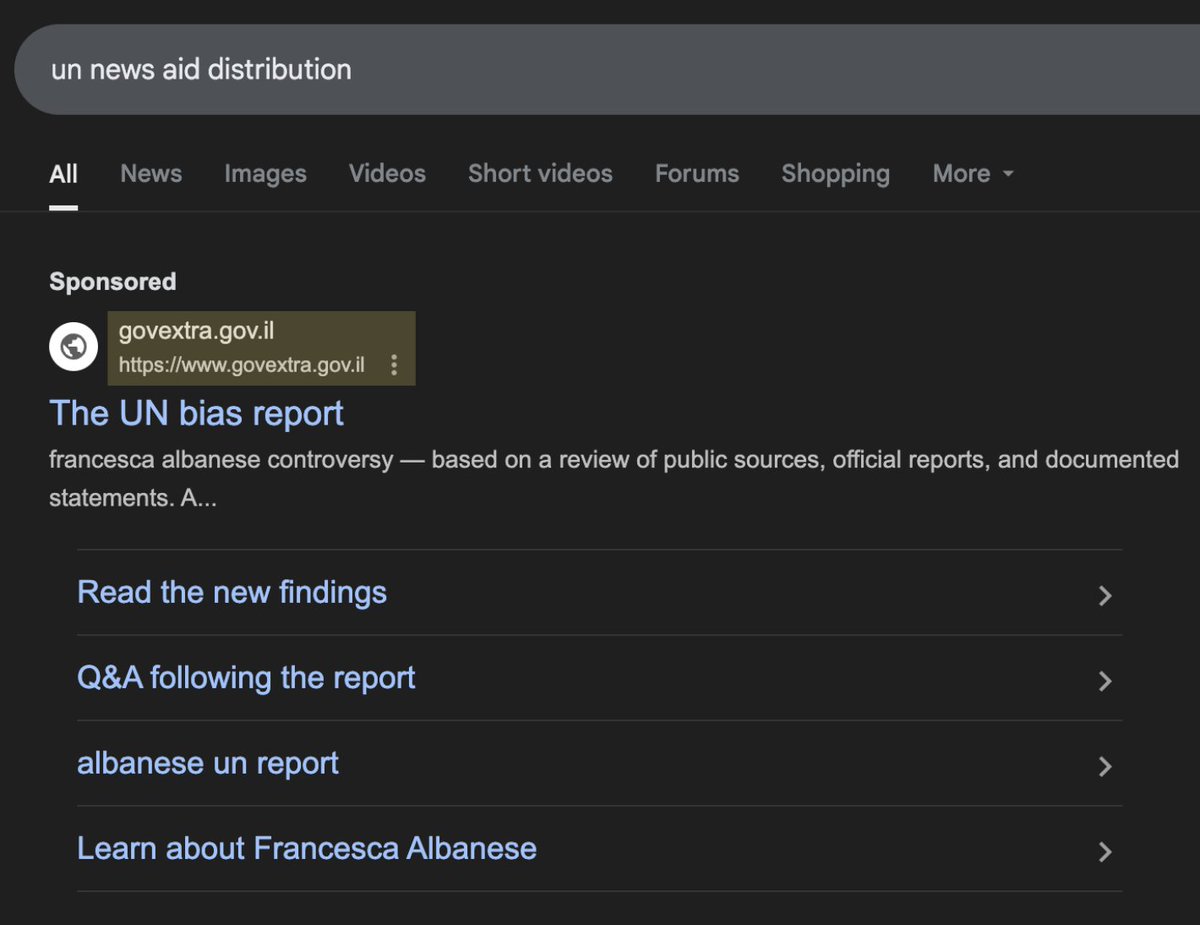Open 'The UN bias report' headline link

[196, 413]
